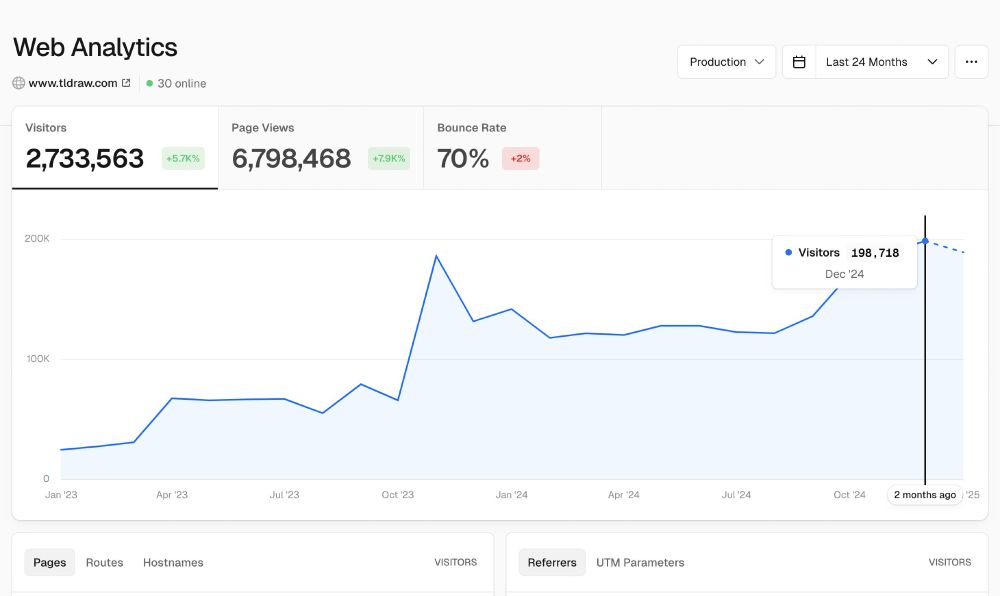Click VISITORS column header in Referrers panel
The width and height of the screenshot is (1000, 596).
point(950,562)
